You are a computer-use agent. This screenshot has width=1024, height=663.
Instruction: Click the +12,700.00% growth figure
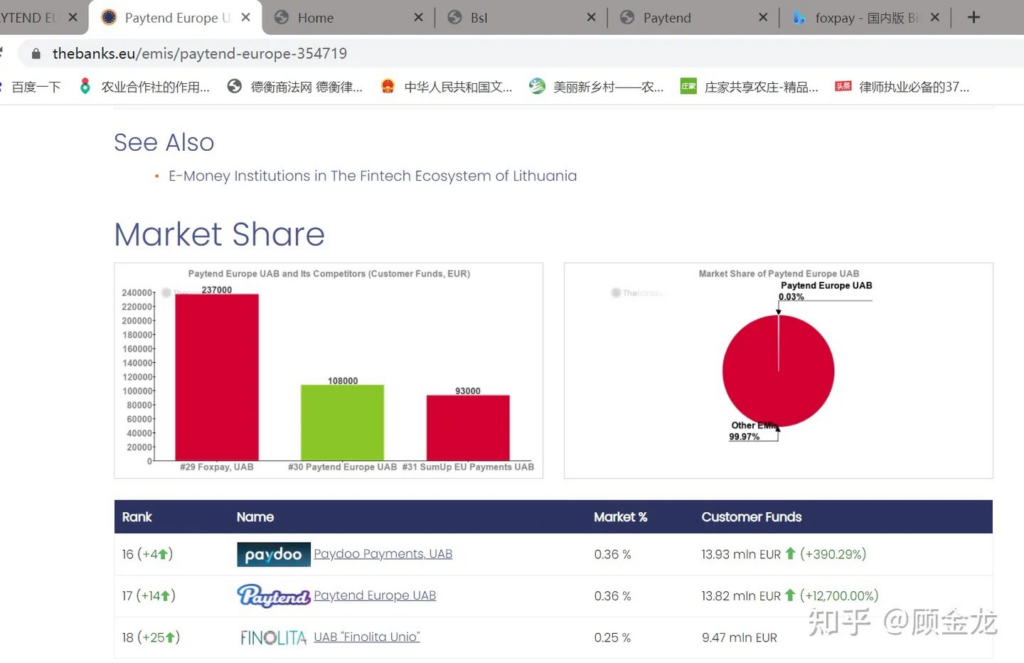[x=839, y=596]
